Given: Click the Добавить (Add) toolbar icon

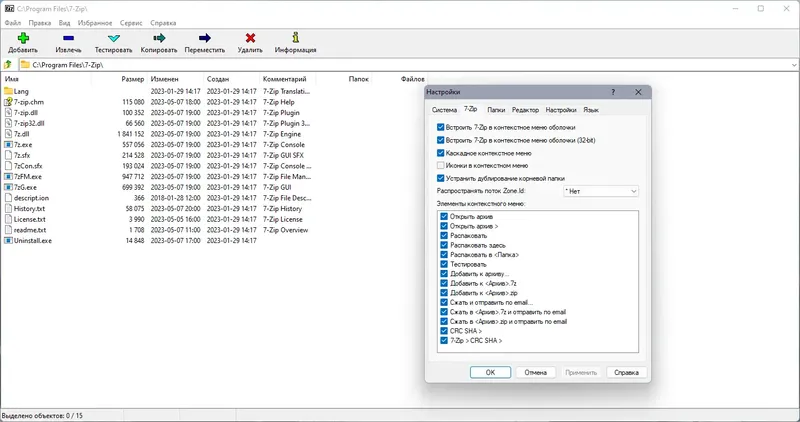Looking at the screenshot, I should 23,38.
